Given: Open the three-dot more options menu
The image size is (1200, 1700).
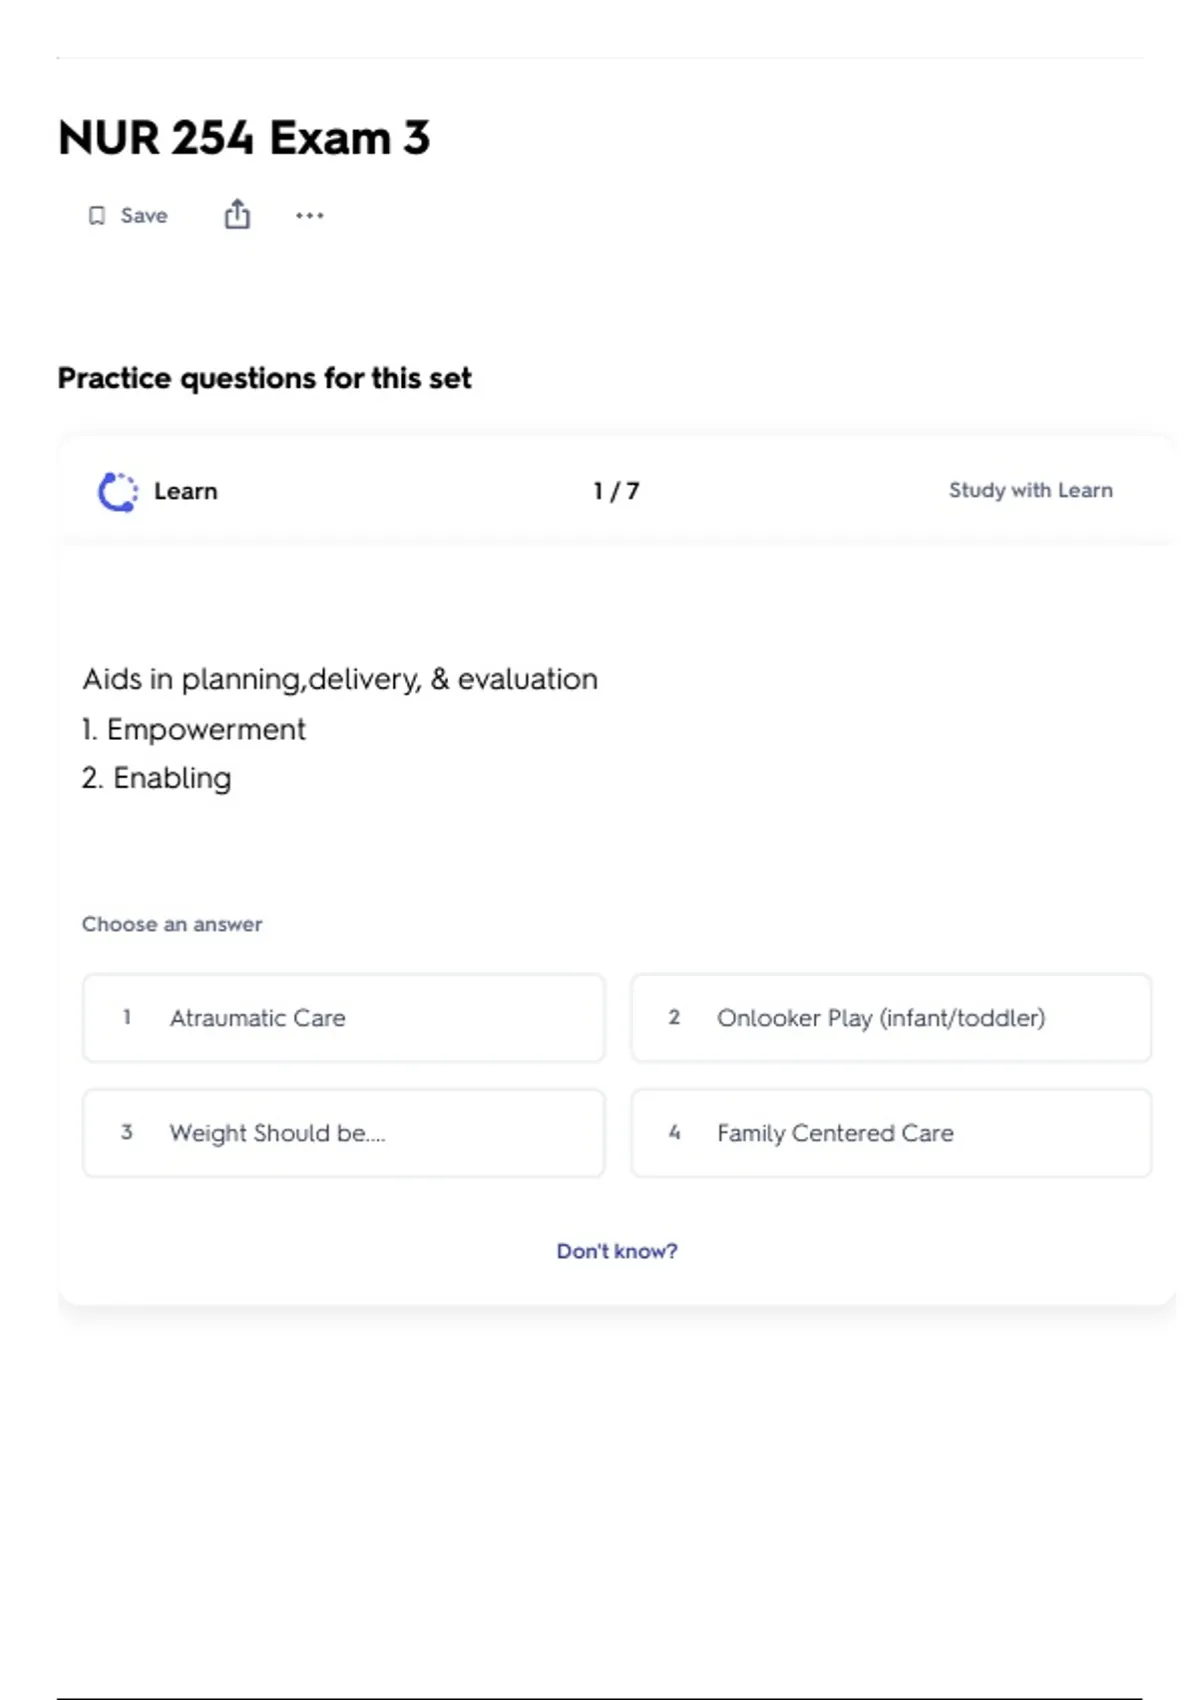Looking at the screenshot, I should coord(310,215).
